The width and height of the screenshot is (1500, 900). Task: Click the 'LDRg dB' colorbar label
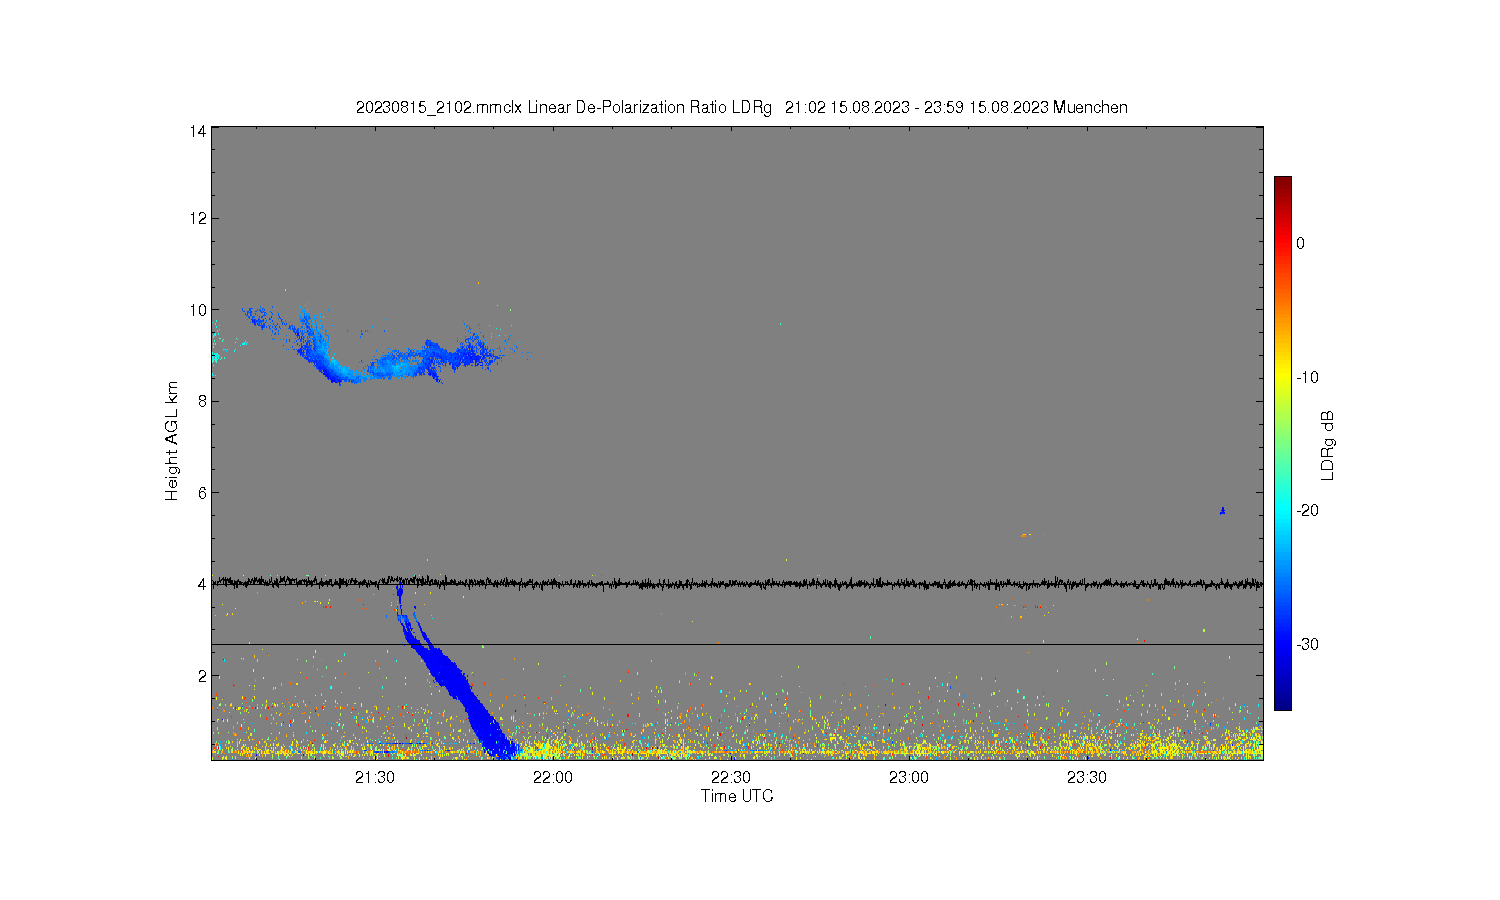tap(1327, 446)
